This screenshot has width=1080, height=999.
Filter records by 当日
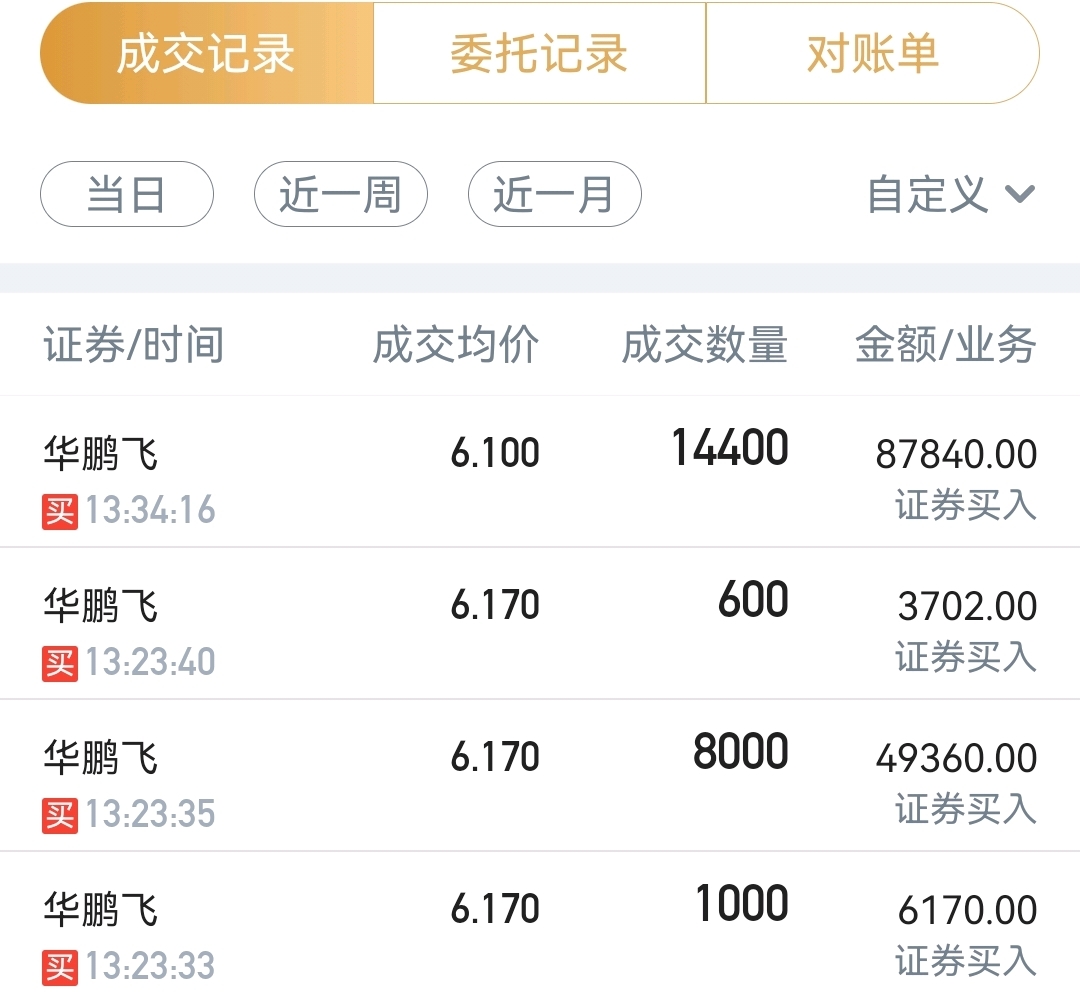coord(127,194)
